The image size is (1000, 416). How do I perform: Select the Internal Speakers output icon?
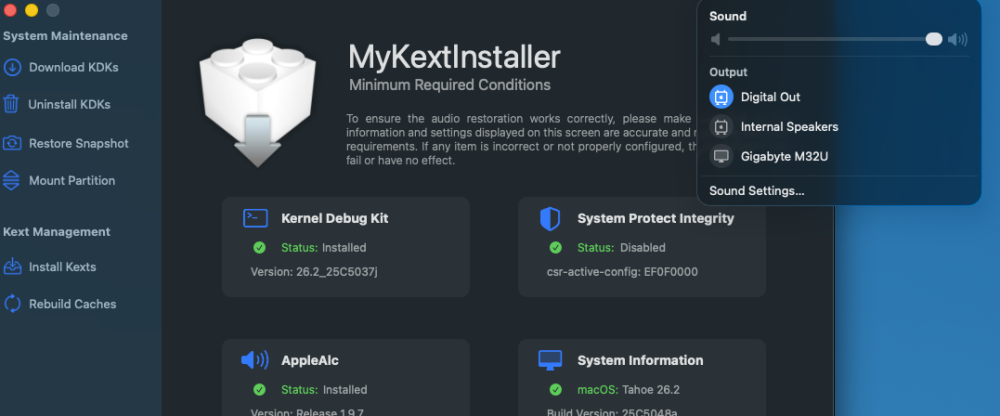pyautogui.click(x=721, y=127)
